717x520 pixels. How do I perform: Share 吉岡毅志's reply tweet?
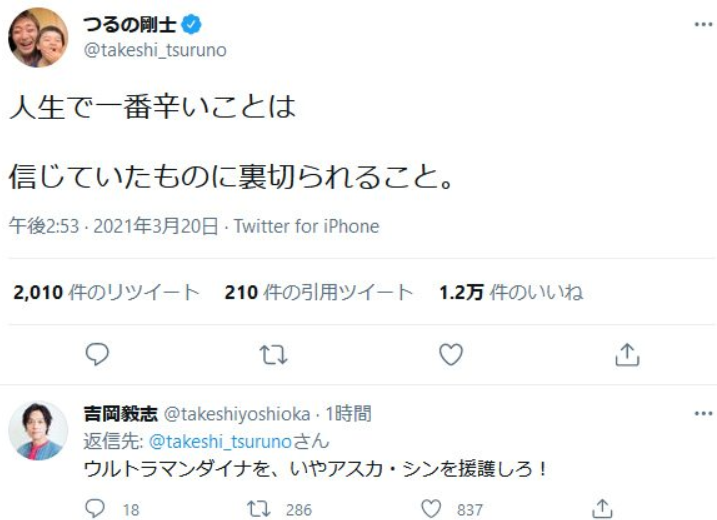pos(602,508)
